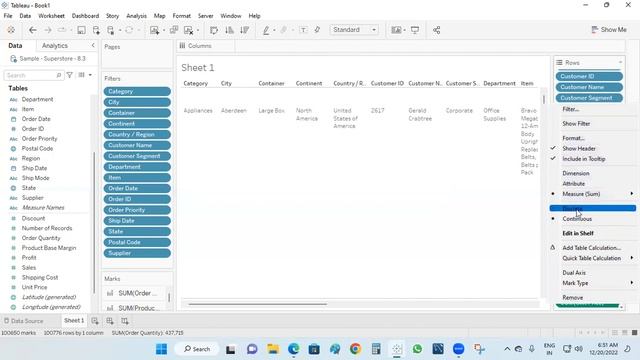
Task: Switch to the Analytics tab
Action: [55, 46]
